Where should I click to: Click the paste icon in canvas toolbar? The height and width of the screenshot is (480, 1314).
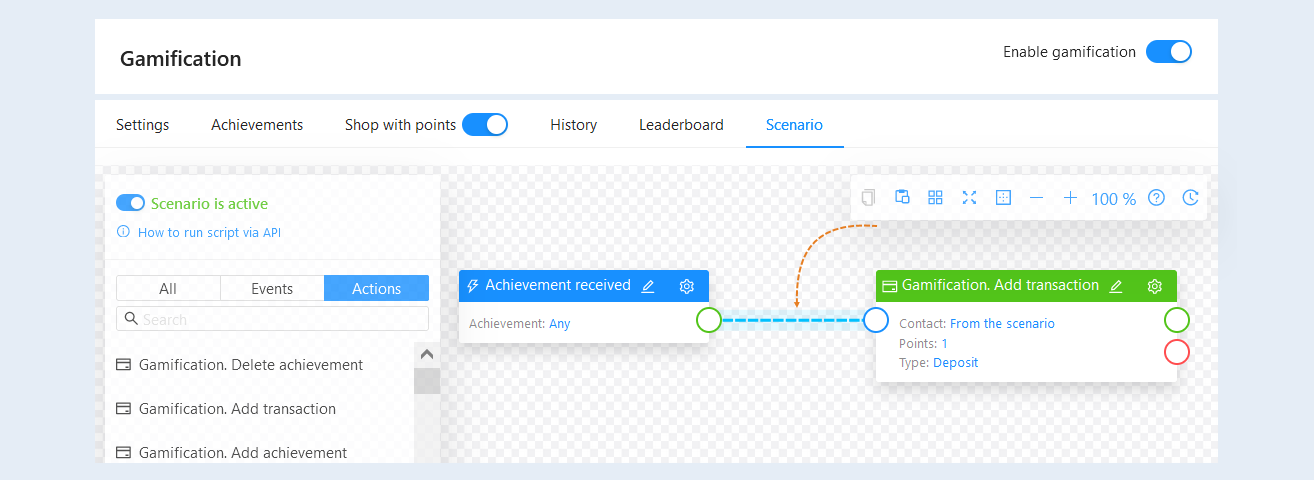[902, 198]
